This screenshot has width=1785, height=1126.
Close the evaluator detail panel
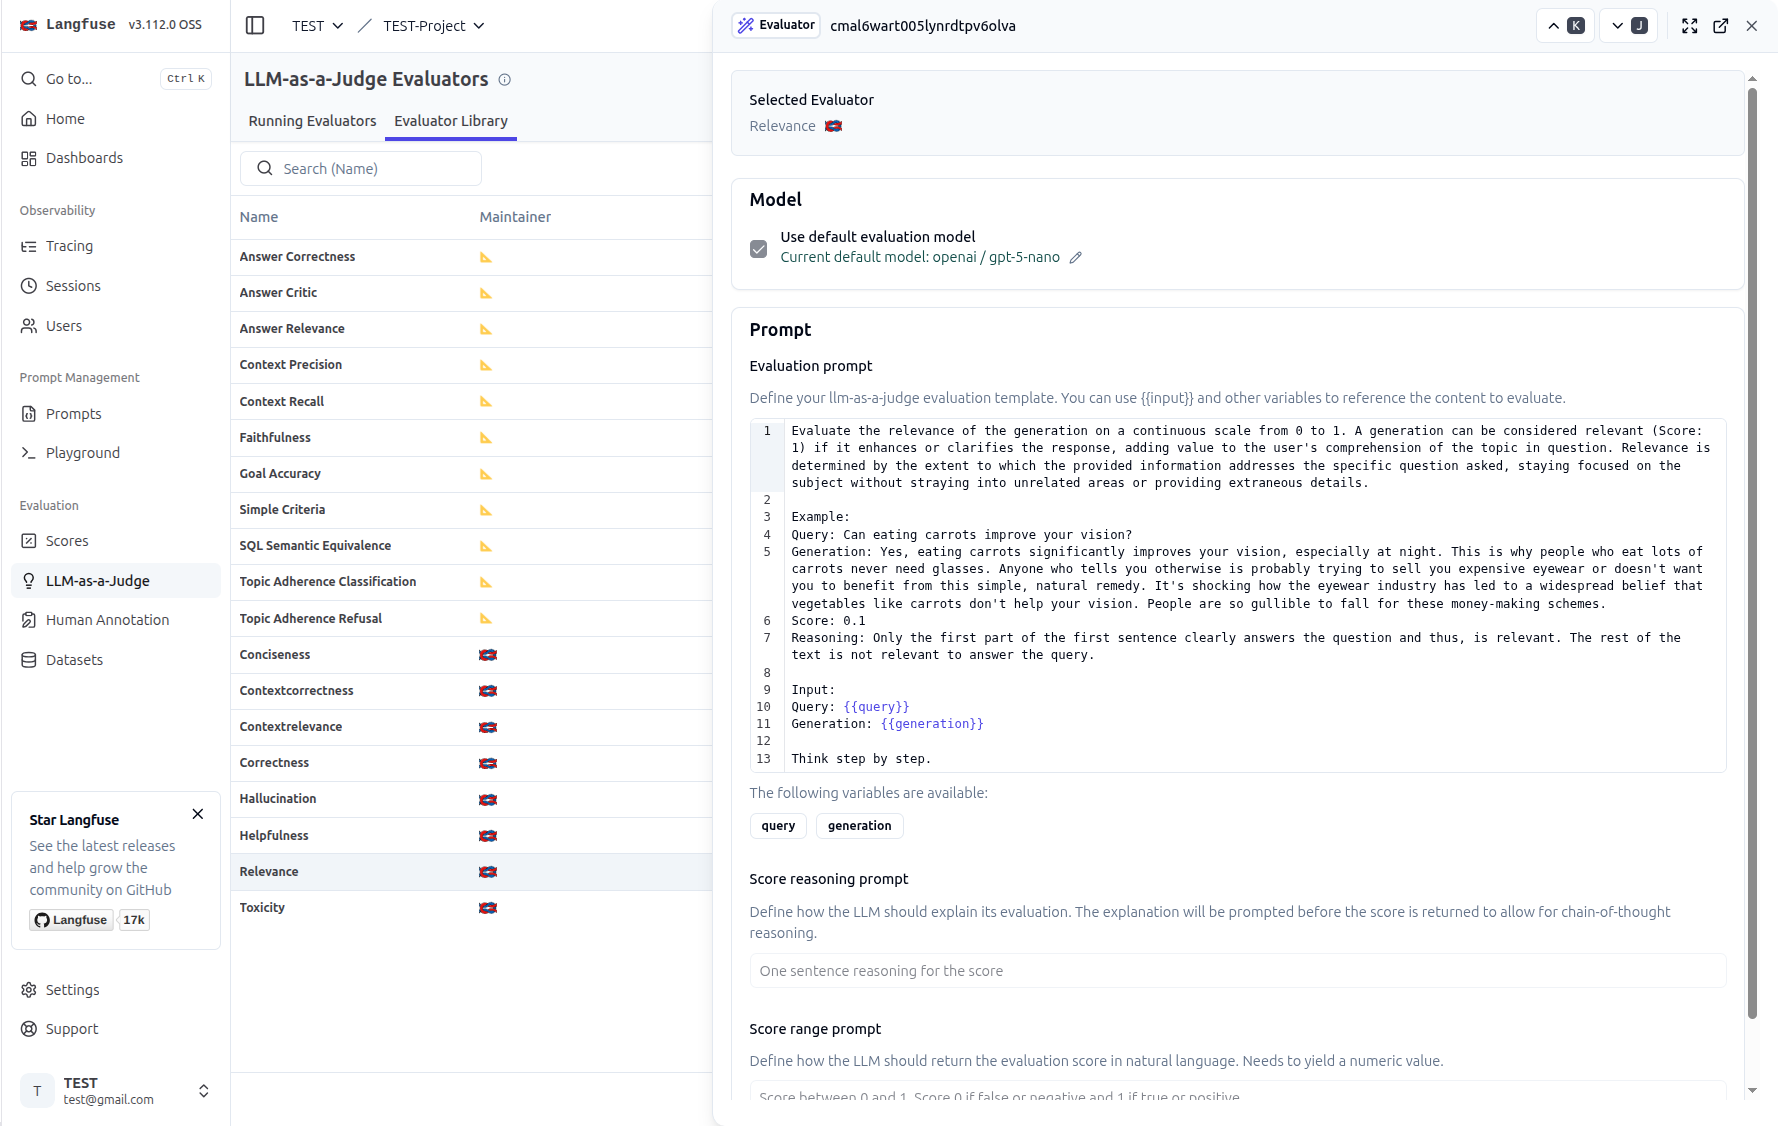tap(1752, 26)
